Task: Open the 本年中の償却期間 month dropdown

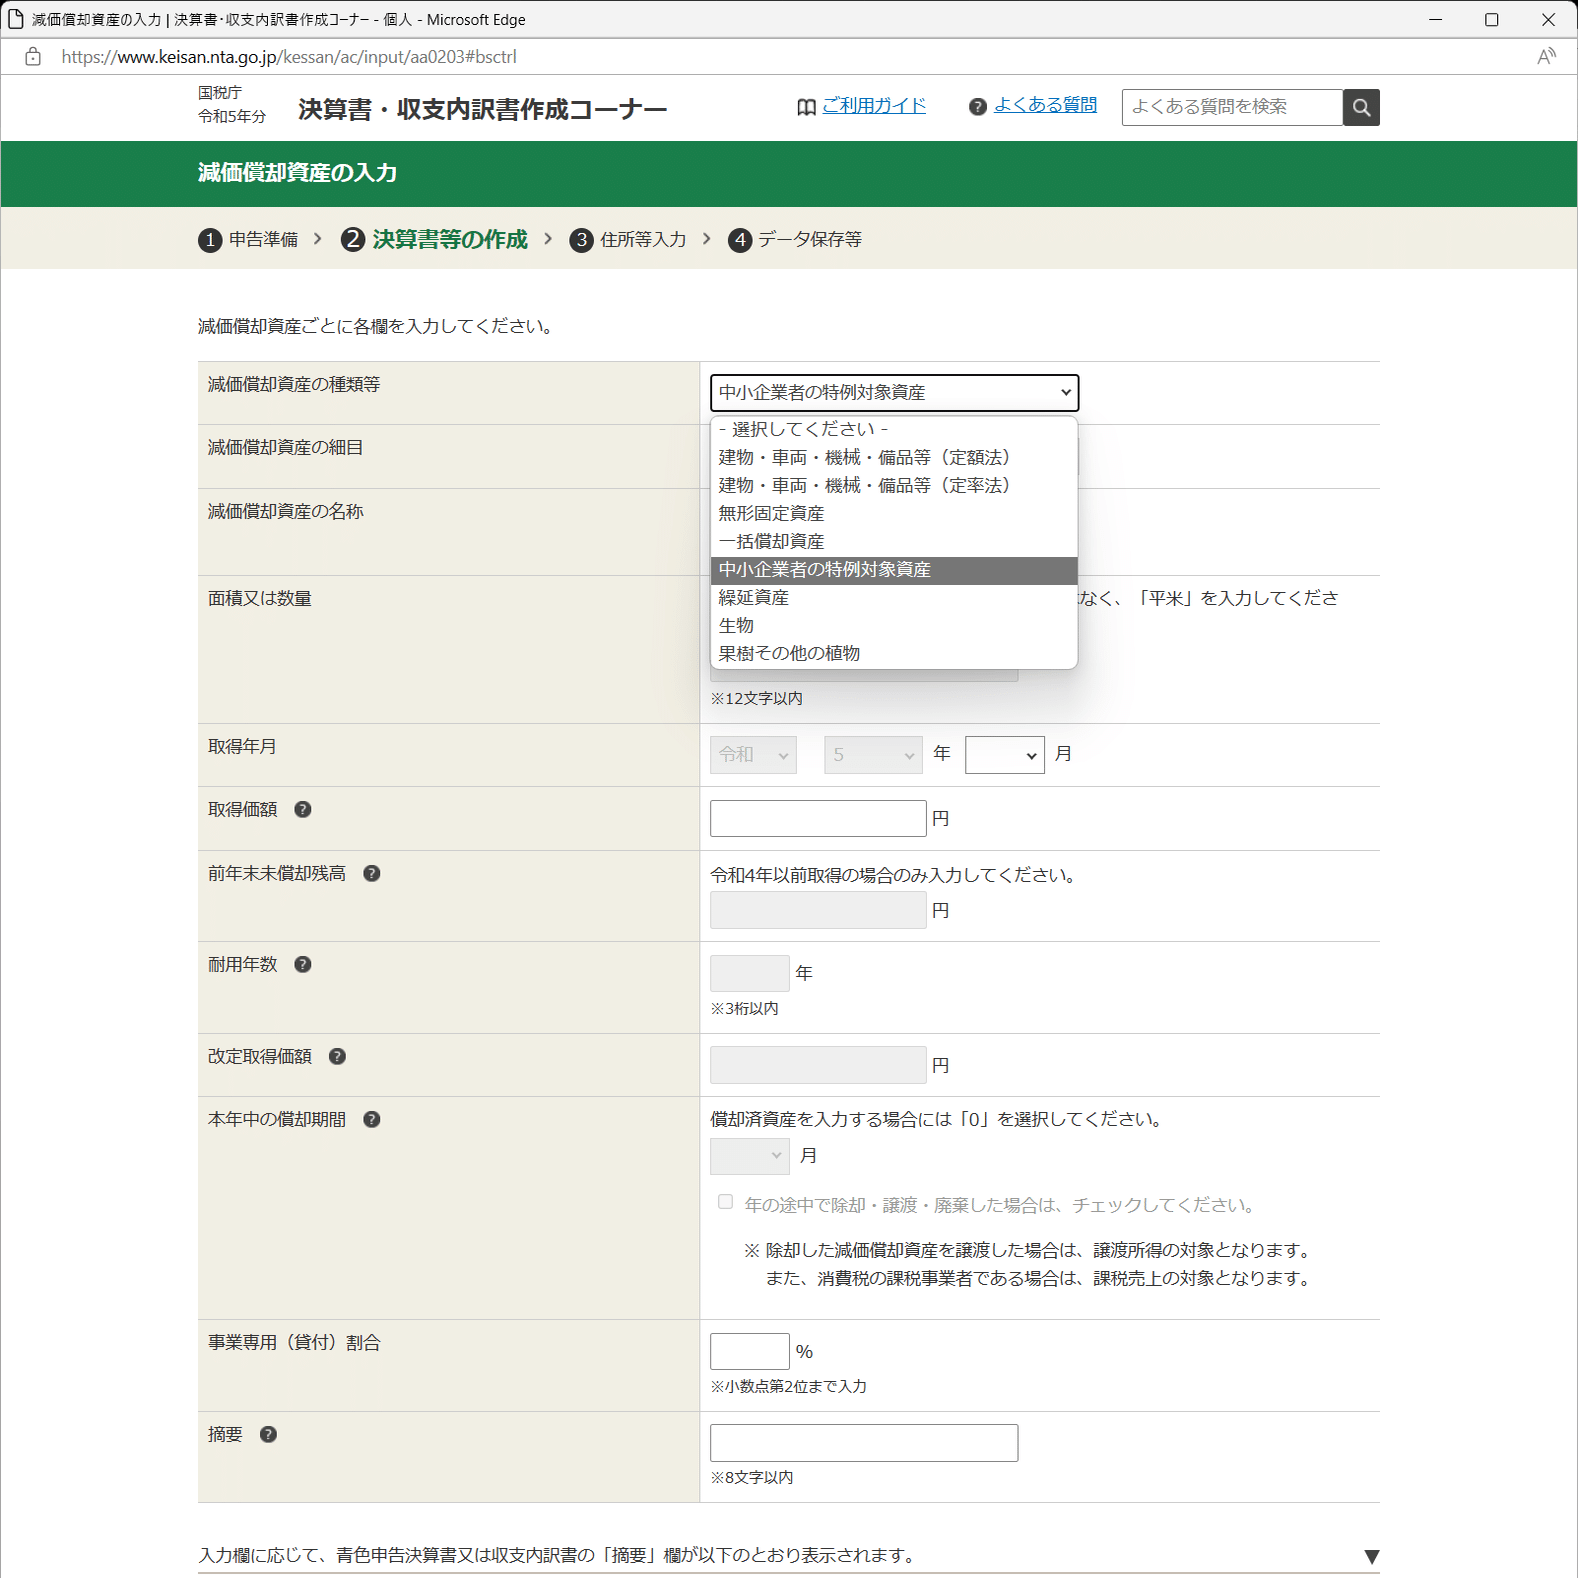Action: [750, 1156]
